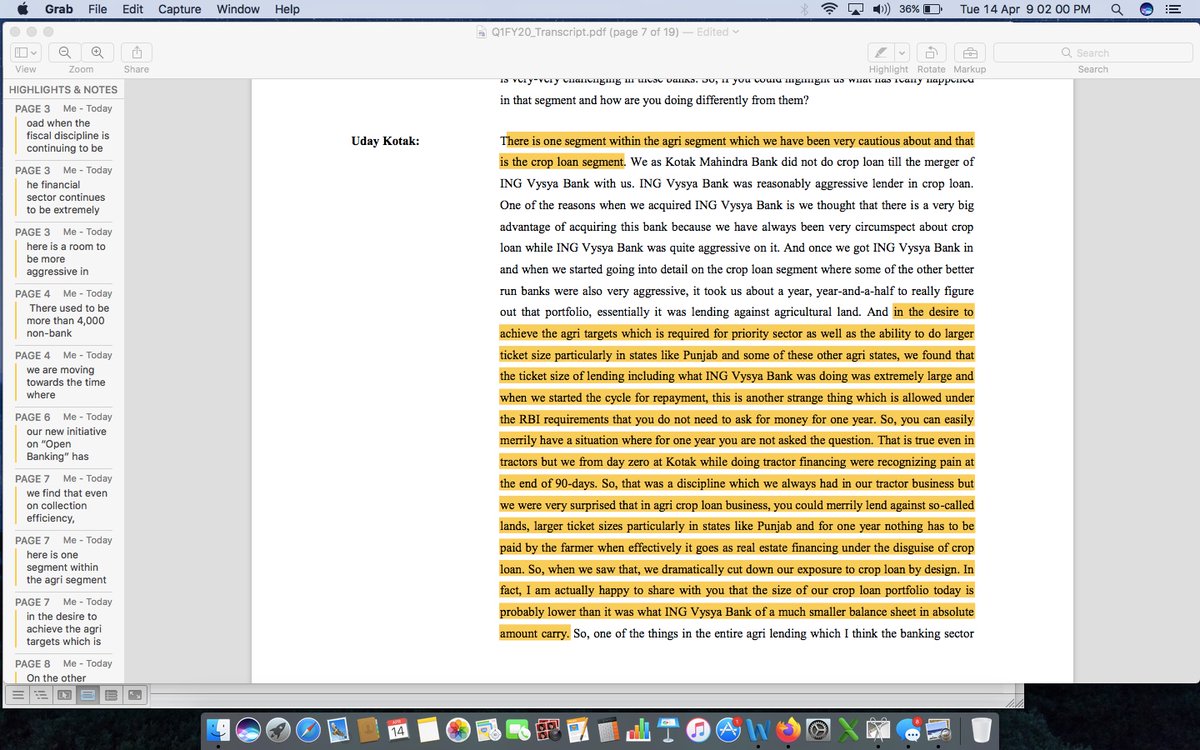Open Photos from the dock
The image size is (1200, 750).
pyautogui.click(x=458, y=730)
